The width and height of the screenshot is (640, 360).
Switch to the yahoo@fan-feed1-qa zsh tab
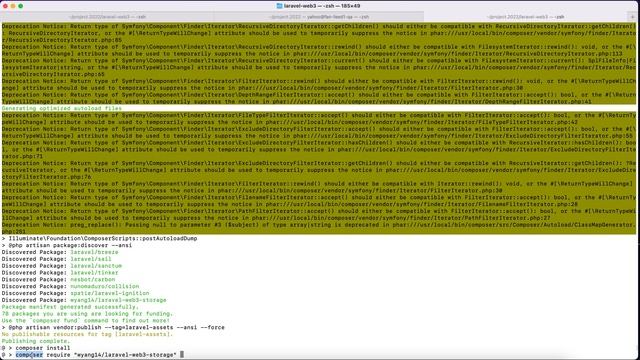(319, 17)
